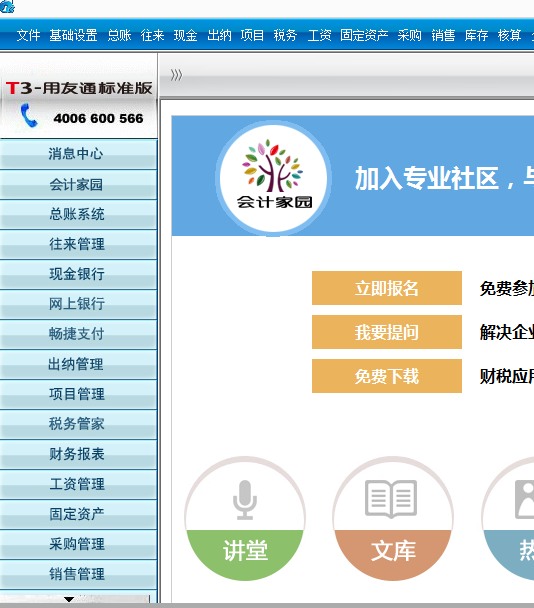Open 销售管理 from the sidebar
This screenshot has width=534, height=608.
[x=78, y=574]
